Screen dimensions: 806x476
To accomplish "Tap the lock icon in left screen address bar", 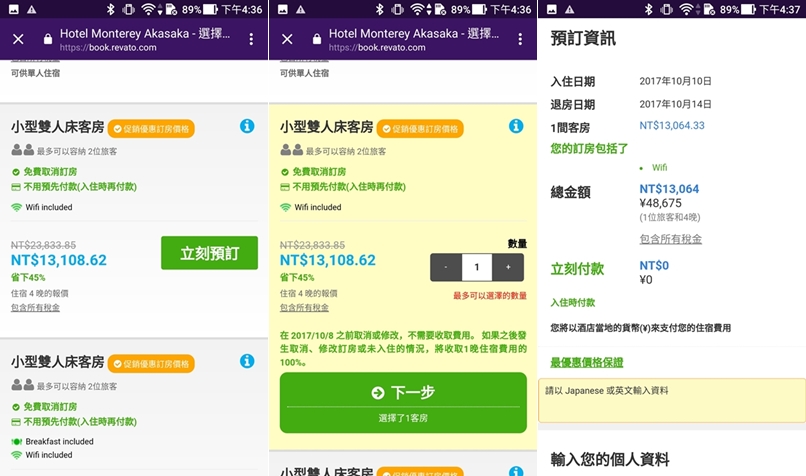I will tap(48, 39).
